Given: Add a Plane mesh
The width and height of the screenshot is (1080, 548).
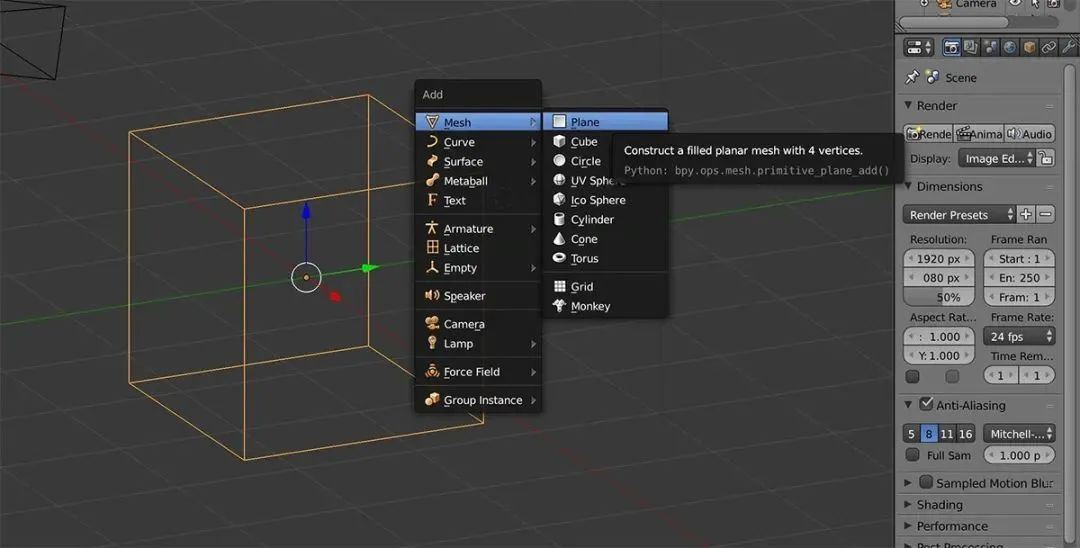Looking at the screenshot, I should coord(605,122).
